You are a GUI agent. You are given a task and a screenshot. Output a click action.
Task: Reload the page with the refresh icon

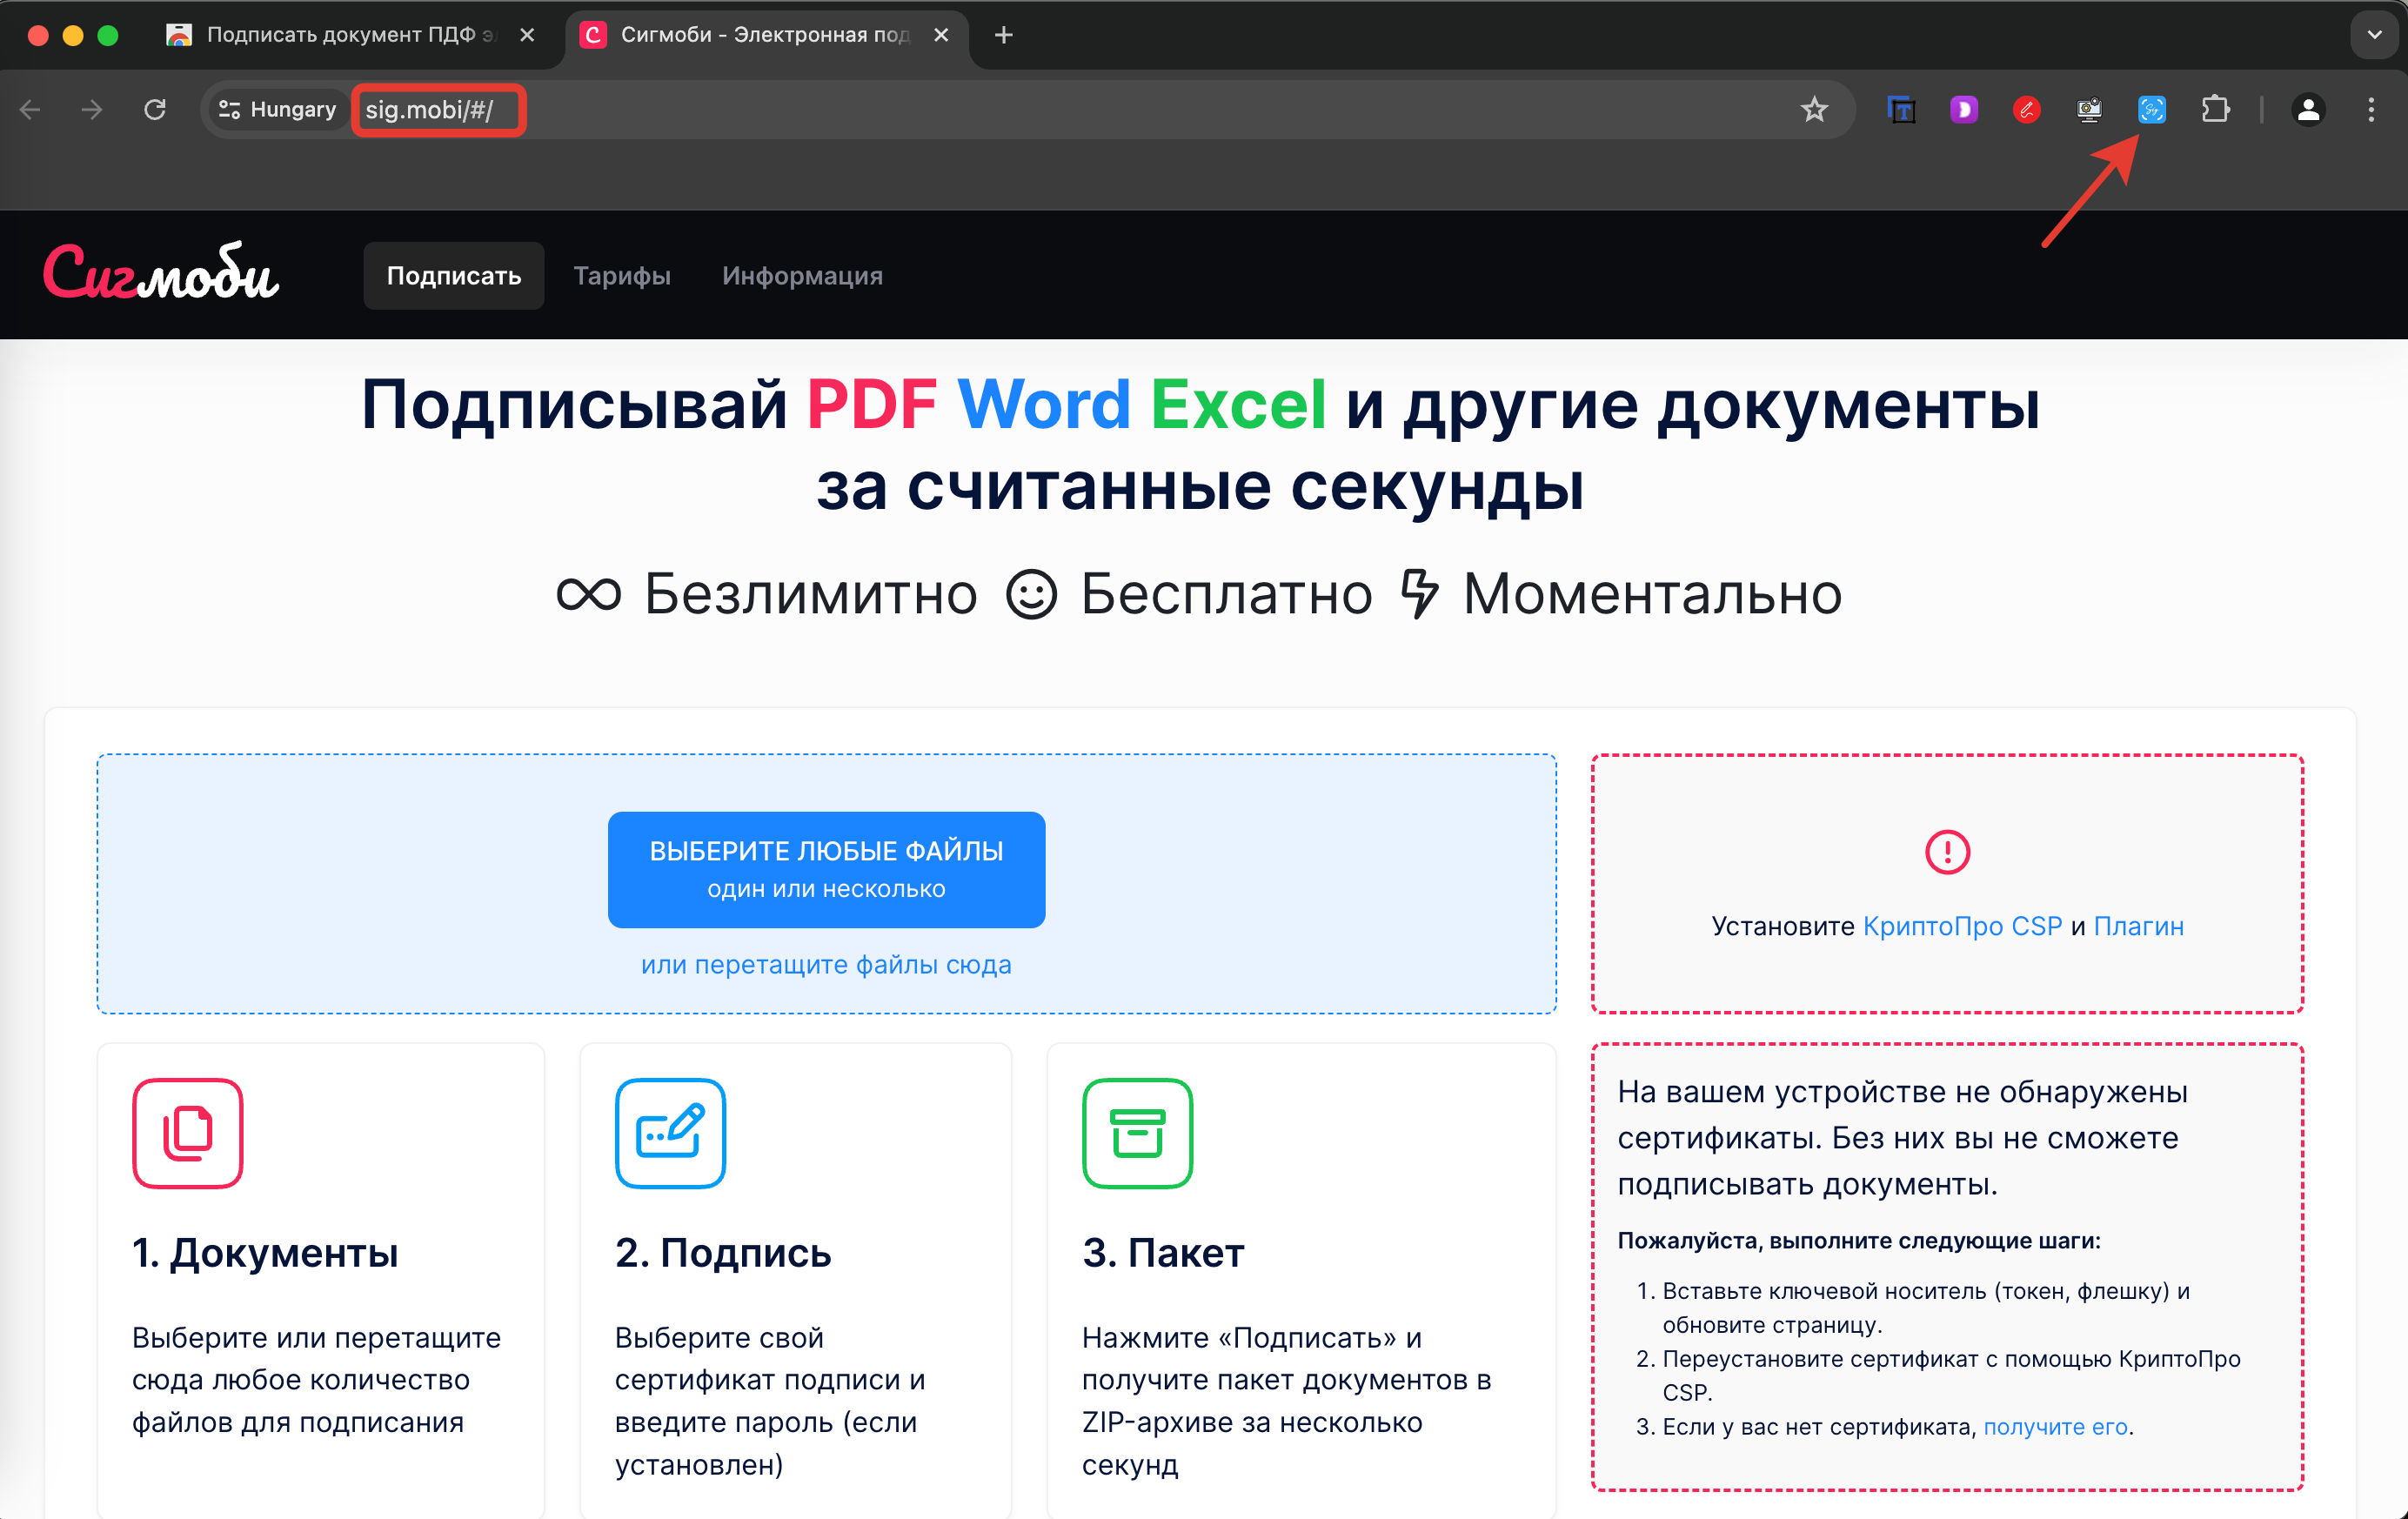[155, 109]
